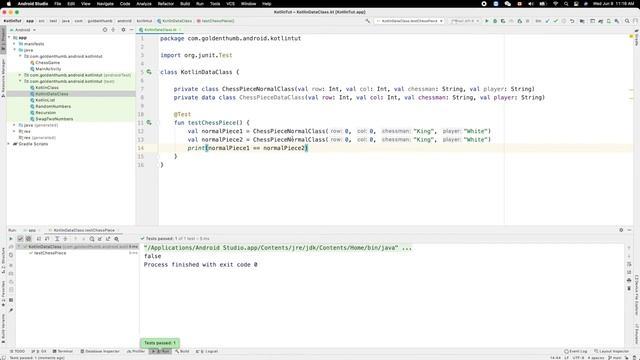This screenshot has height=360, width=640.
Task: Collapse the KotlinDataClass test results node
Action: (19, 247)
